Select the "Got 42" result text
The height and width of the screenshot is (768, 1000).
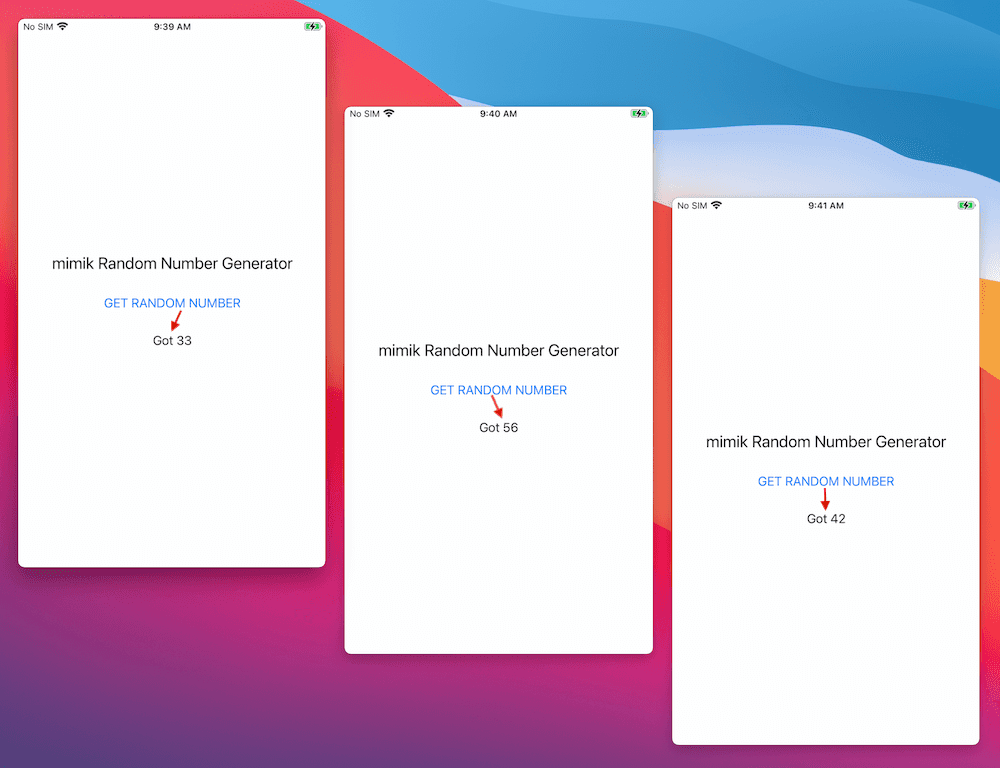826,519
